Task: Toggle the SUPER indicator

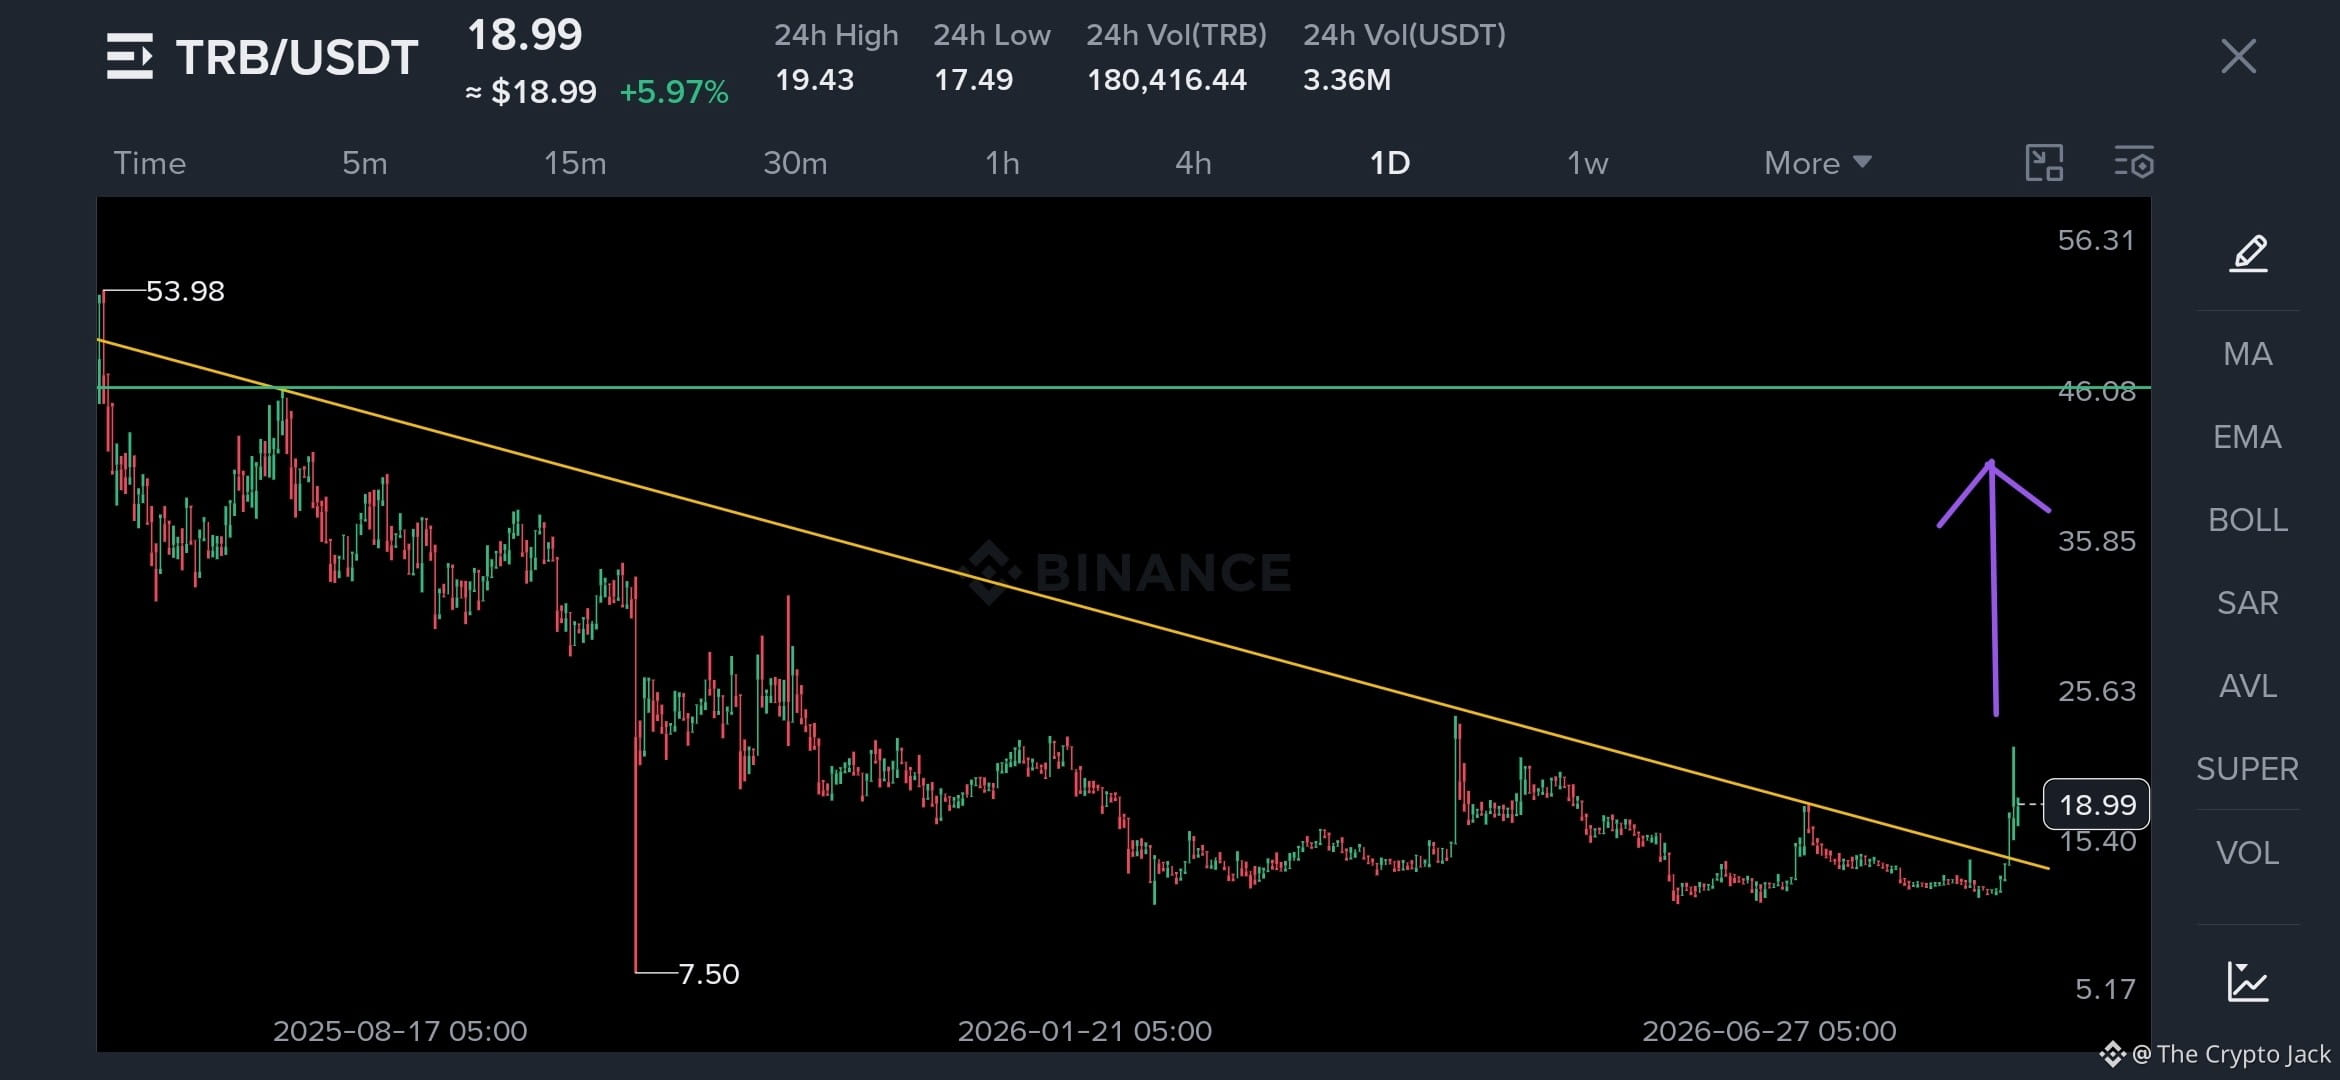Action: pyautogui.click(x=2248, y=769)
